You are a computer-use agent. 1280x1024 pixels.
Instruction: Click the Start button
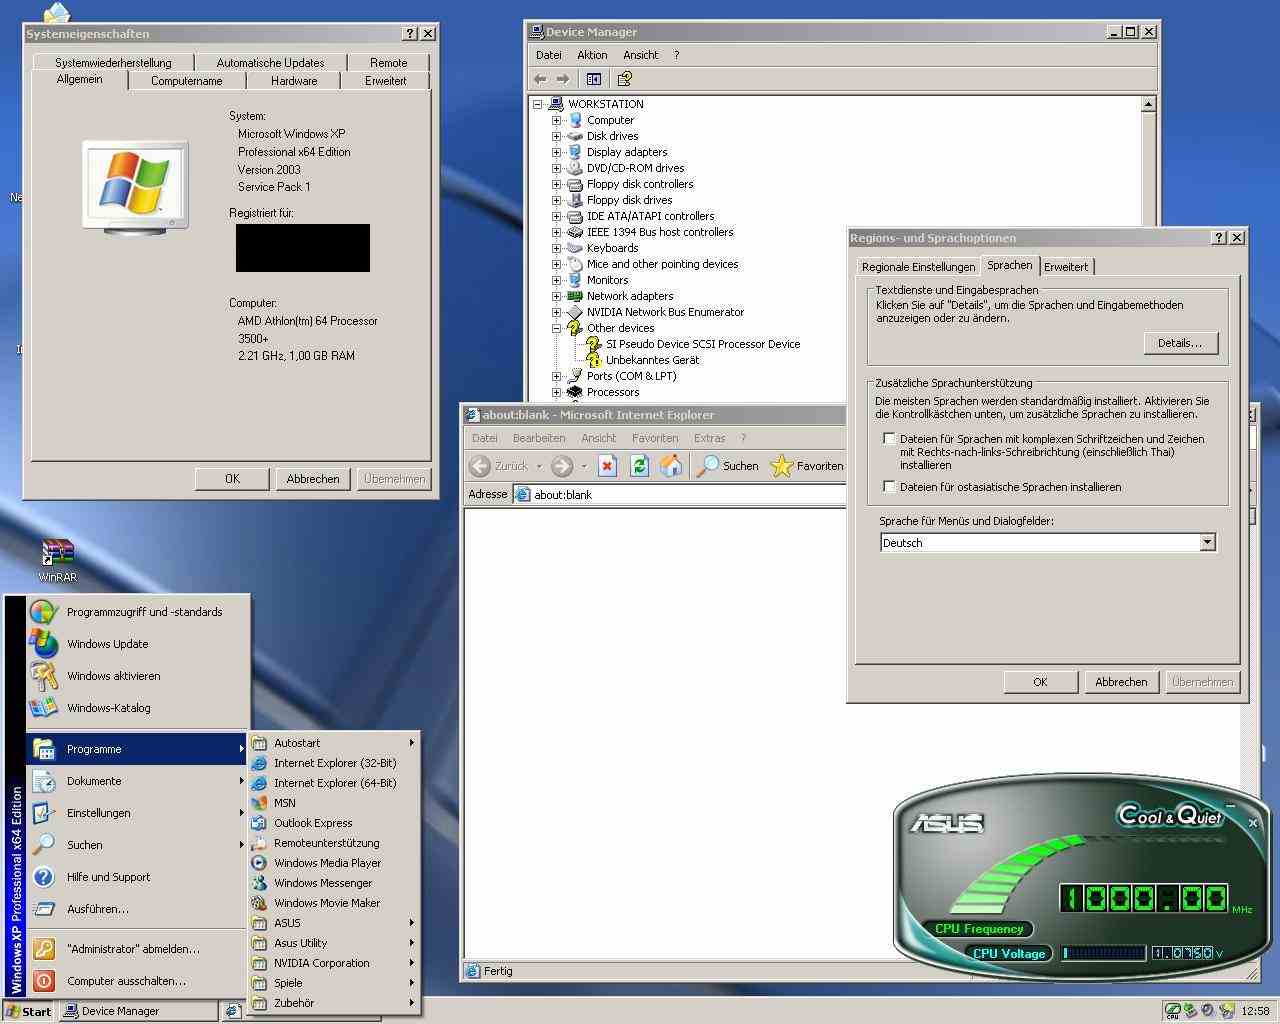click(x=28, y=1011)
